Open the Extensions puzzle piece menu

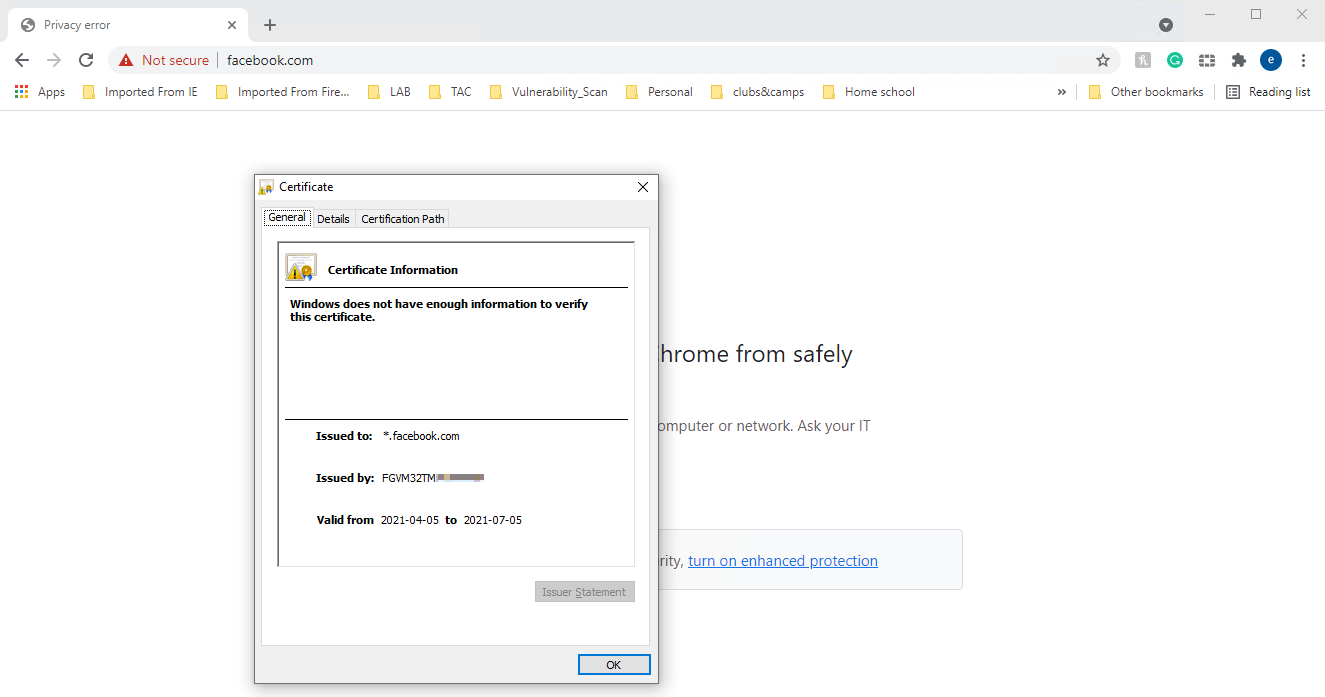1238,60
